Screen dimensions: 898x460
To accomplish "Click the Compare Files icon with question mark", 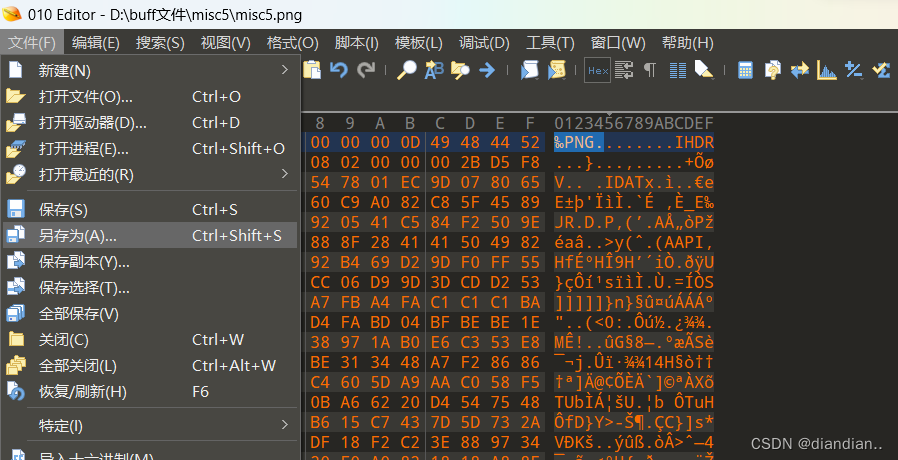I will [773, 70].
